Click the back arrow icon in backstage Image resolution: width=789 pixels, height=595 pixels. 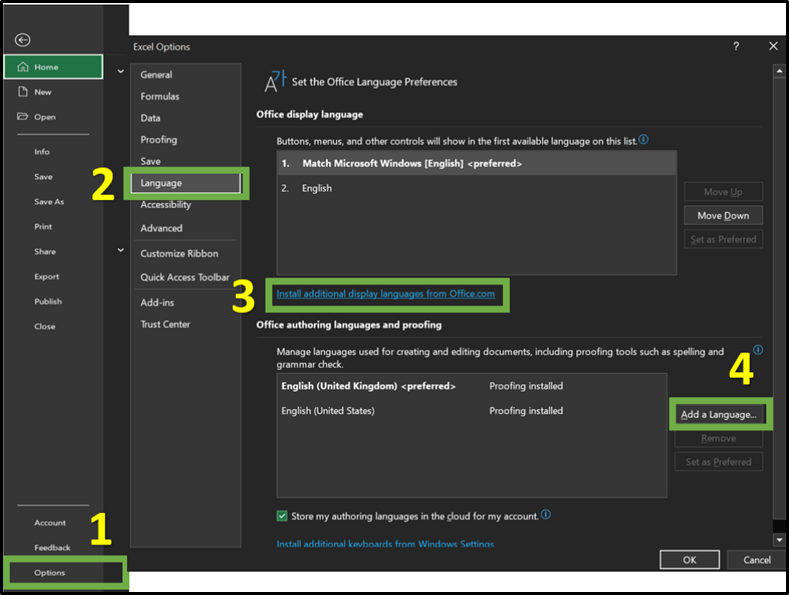[23, 40]
